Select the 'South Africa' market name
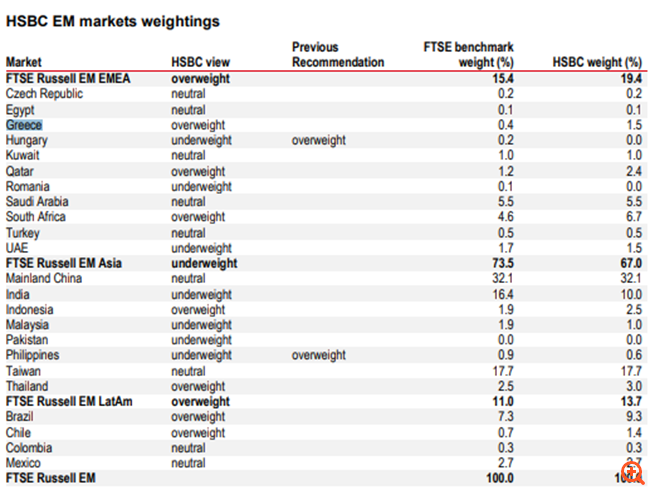 [x=36, y=216]
